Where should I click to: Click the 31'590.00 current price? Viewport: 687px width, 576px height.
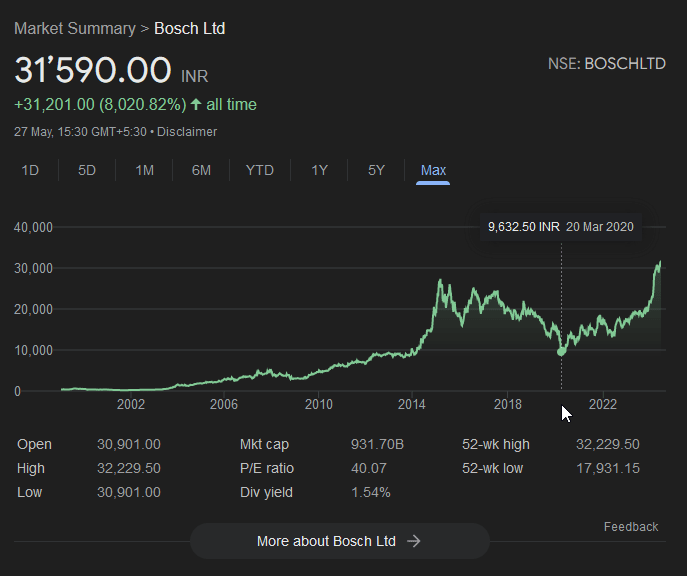coord(93,71)
